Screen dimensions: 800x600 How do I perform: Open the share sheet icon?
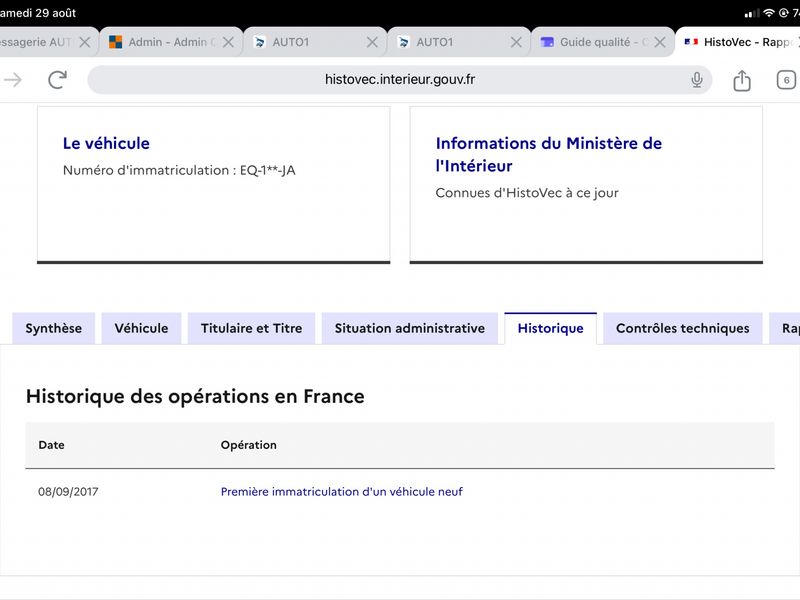pos(742,80)
